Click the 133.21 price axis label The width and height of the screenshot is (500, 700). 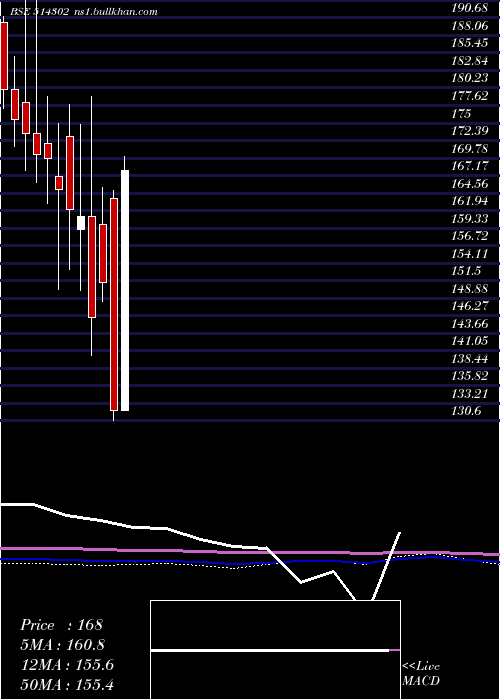470,393
